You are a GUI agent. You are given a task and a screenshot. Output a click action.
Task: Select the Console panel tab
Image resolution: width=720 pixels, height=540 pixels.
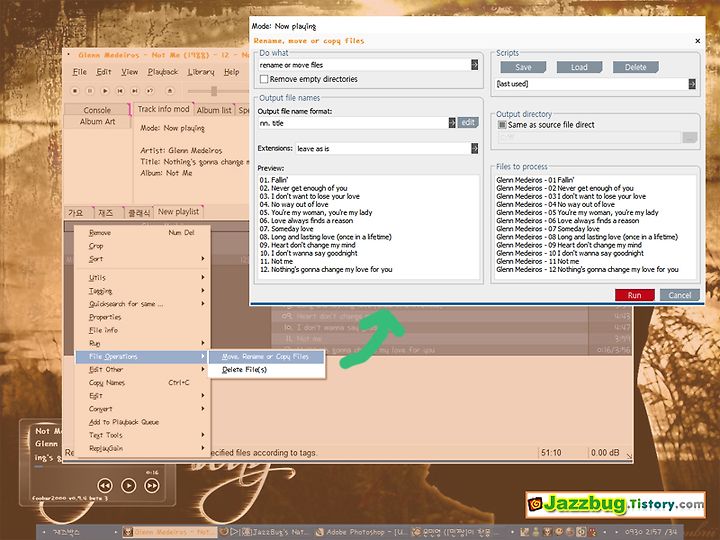[x=97, y=110]
